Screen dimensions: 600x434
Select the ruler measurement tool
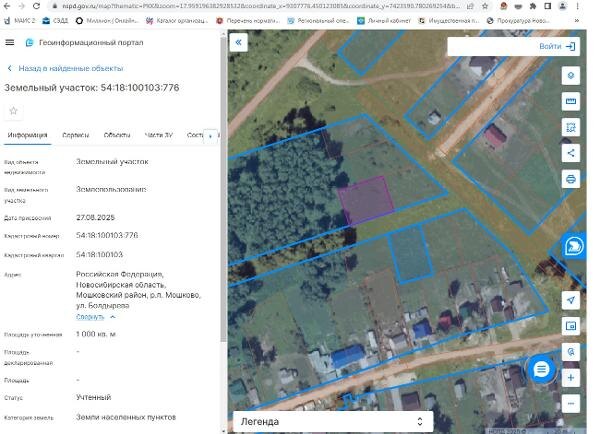(571, 101)
